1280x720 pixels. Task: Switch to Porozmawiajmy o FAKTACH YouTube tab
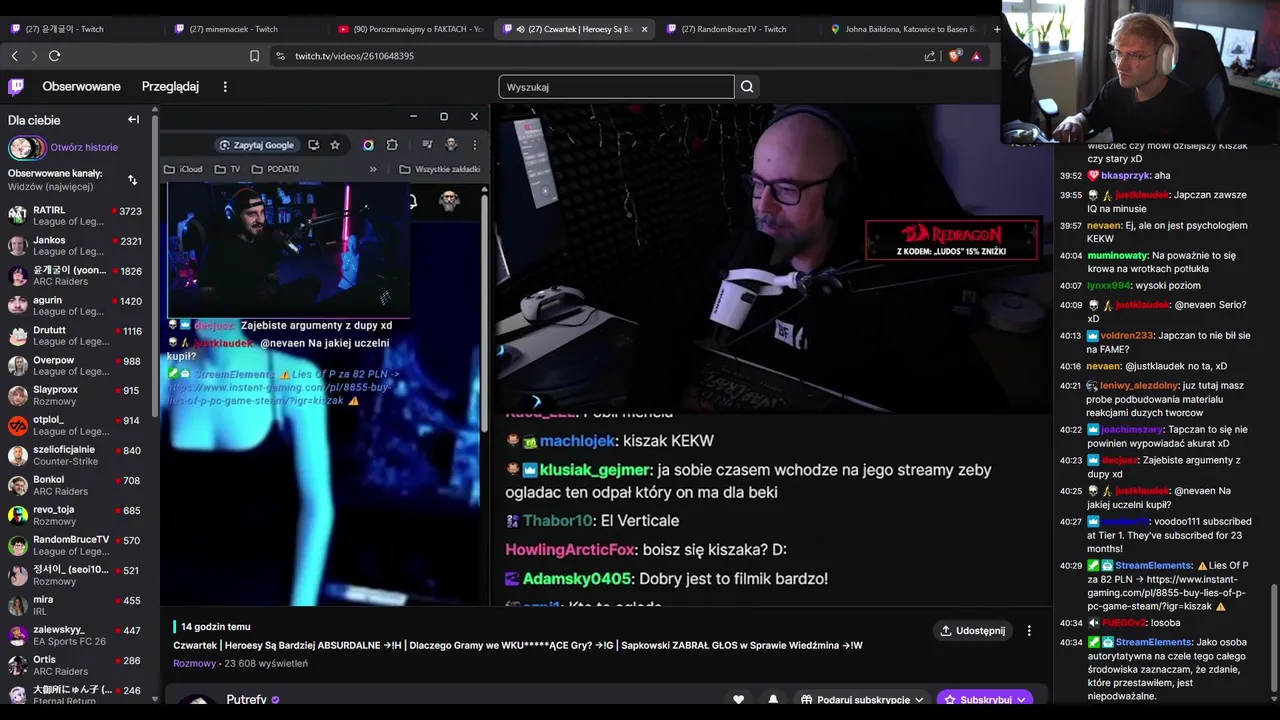410,29
